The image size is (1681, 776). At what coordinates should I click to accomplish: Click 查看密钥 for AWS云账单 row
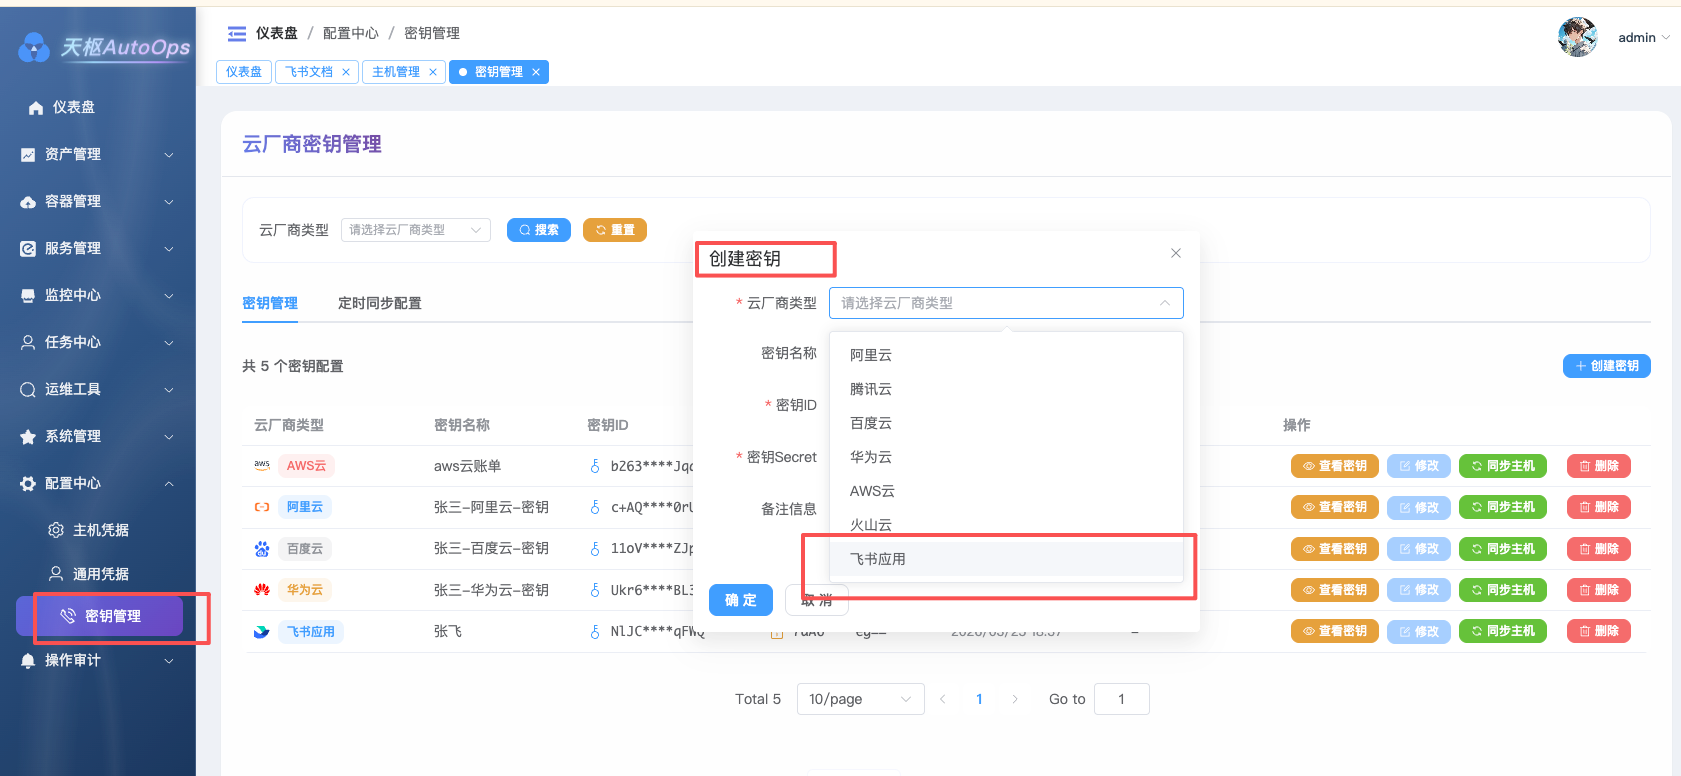1335,466
